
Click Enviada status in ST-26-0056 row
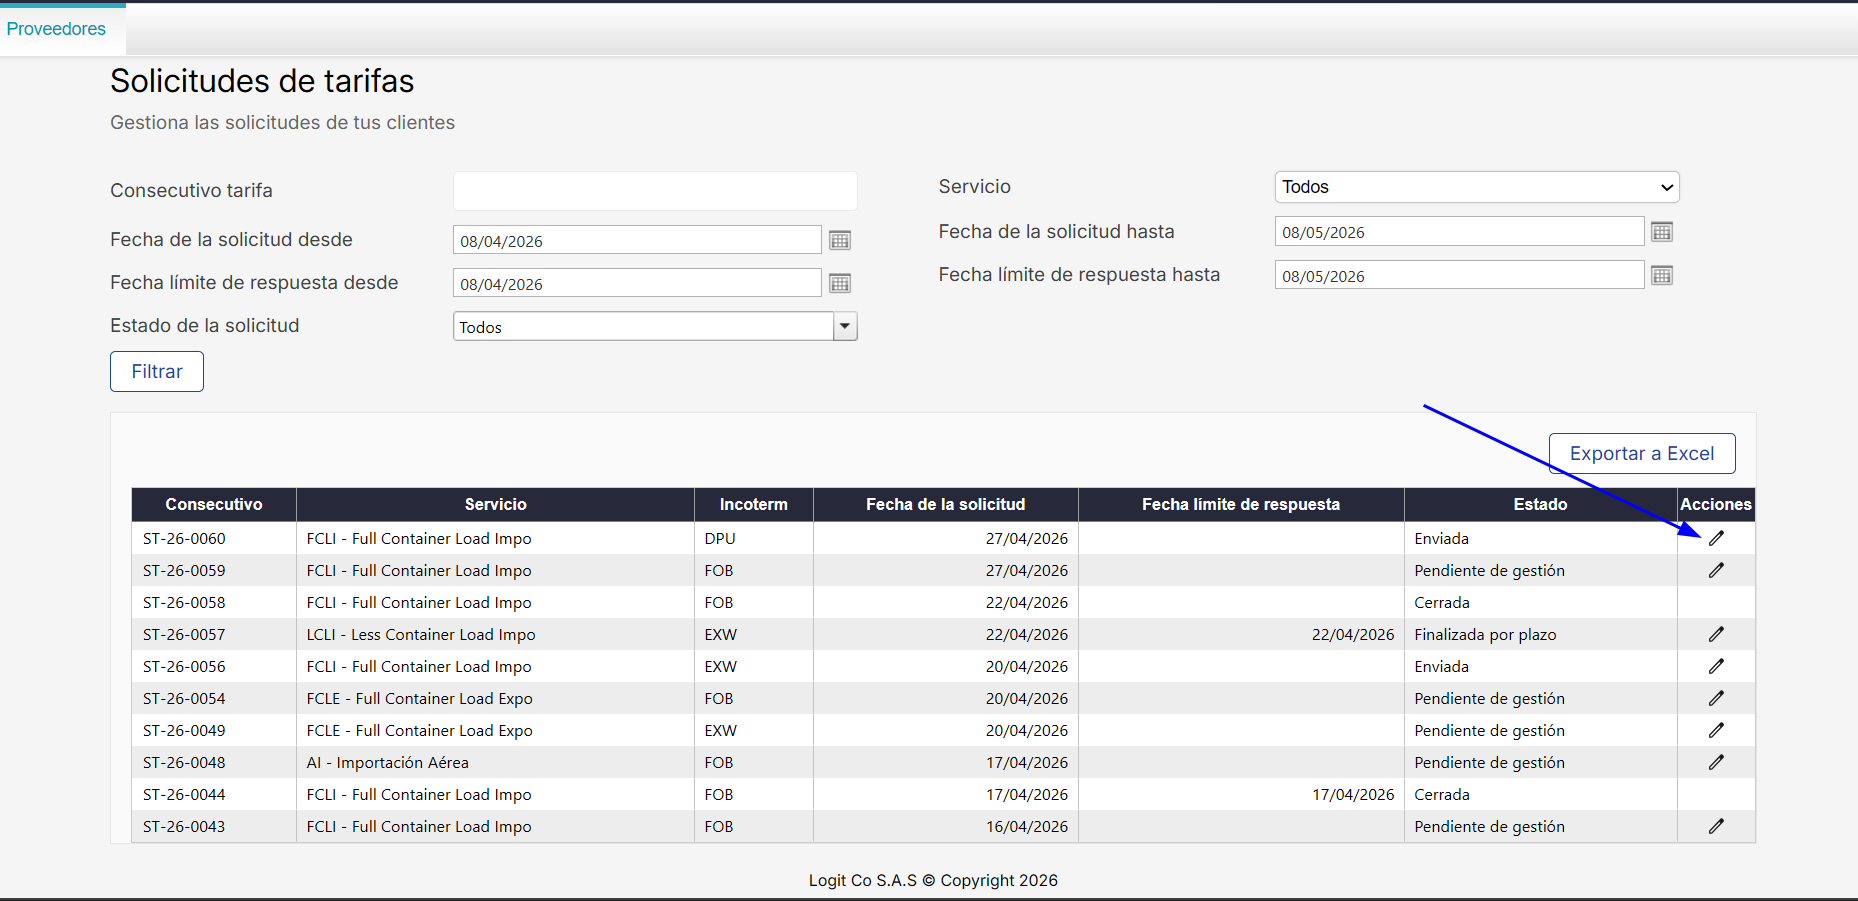pos(1540,666)
